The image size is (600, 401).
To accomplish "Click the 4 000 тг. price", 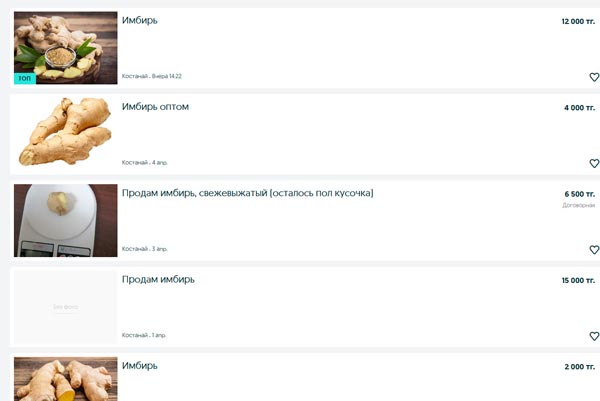I will coord(579,108).
